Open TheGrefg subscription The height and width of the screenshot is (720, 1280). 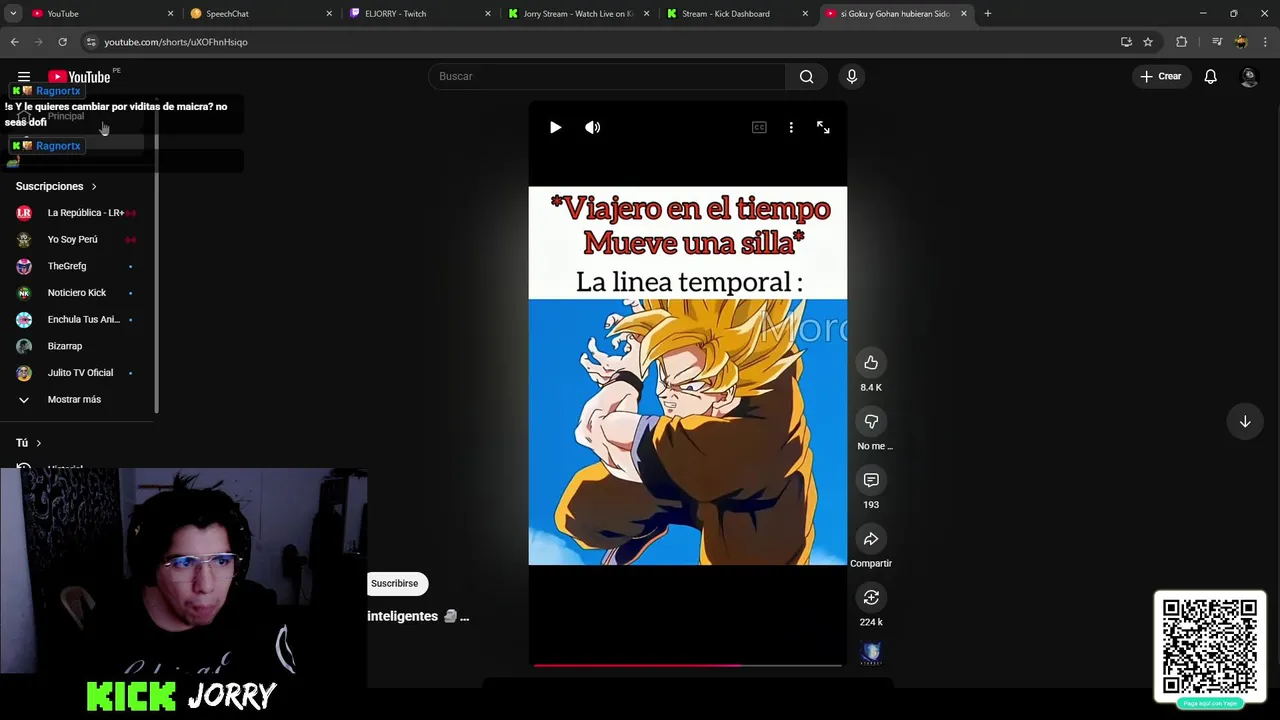pos(77,266)
